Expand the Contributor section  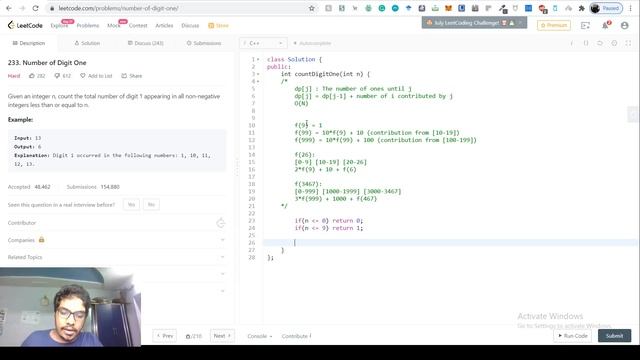click(x=116, y=223)
